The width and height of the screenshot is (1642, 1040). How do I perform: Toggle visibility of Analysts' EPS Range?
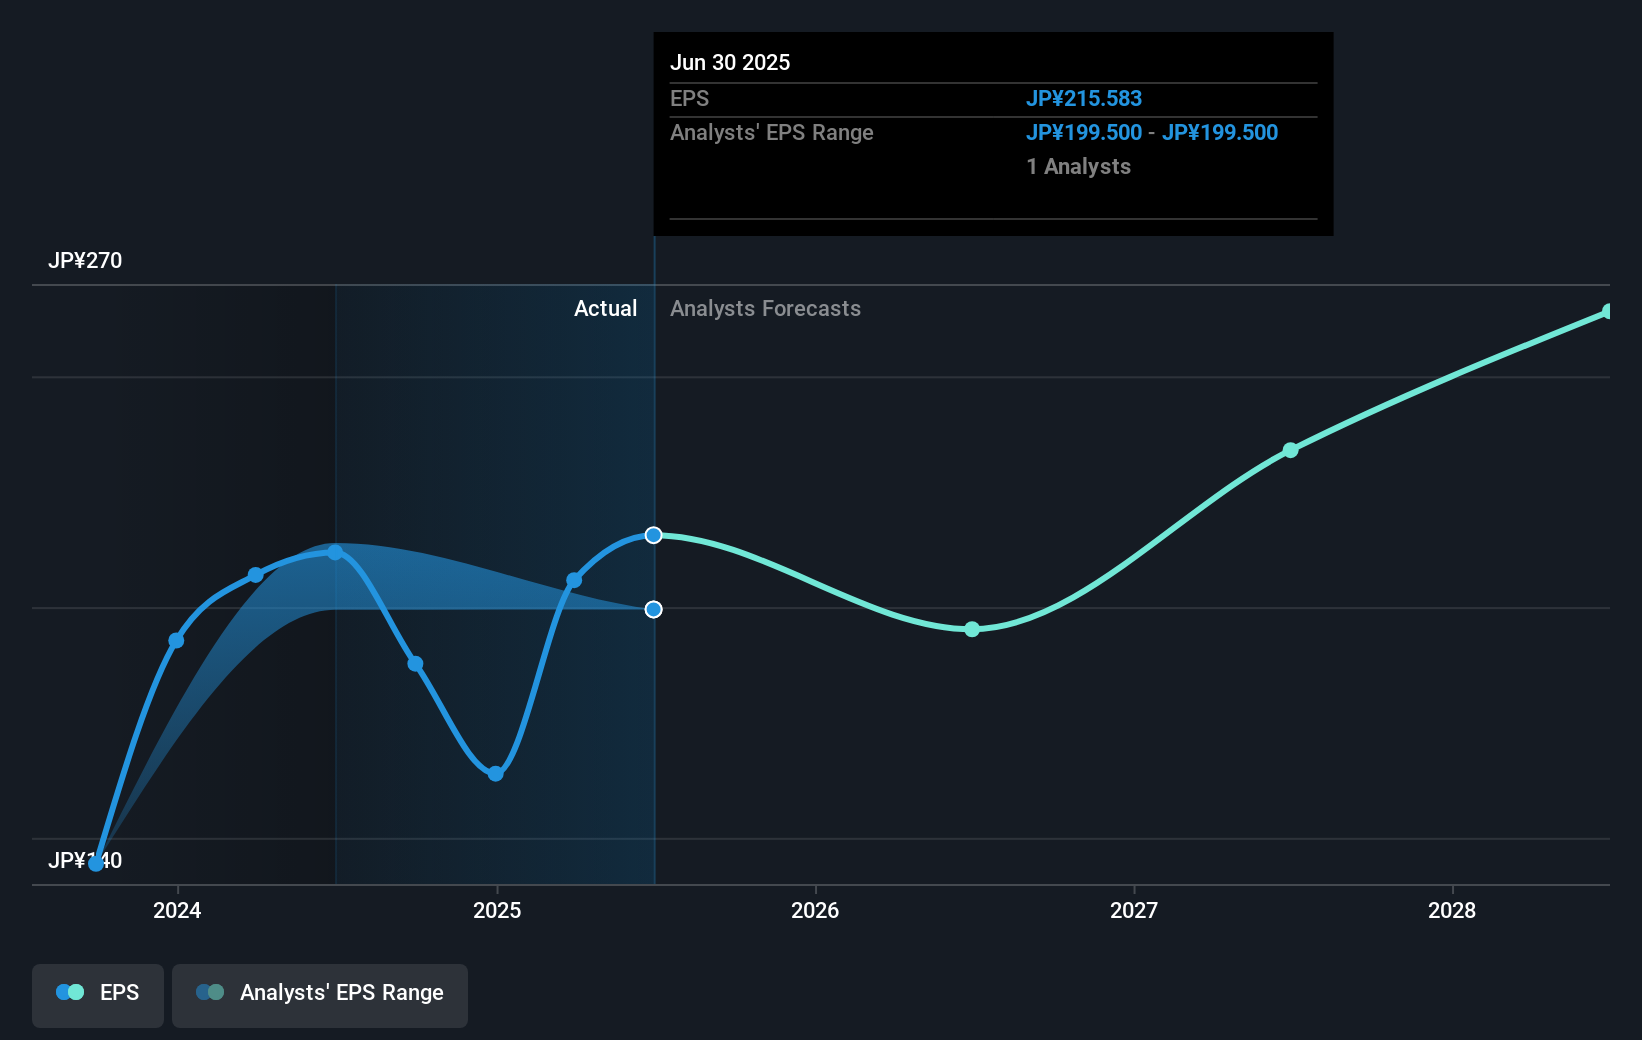pos(320,994)
